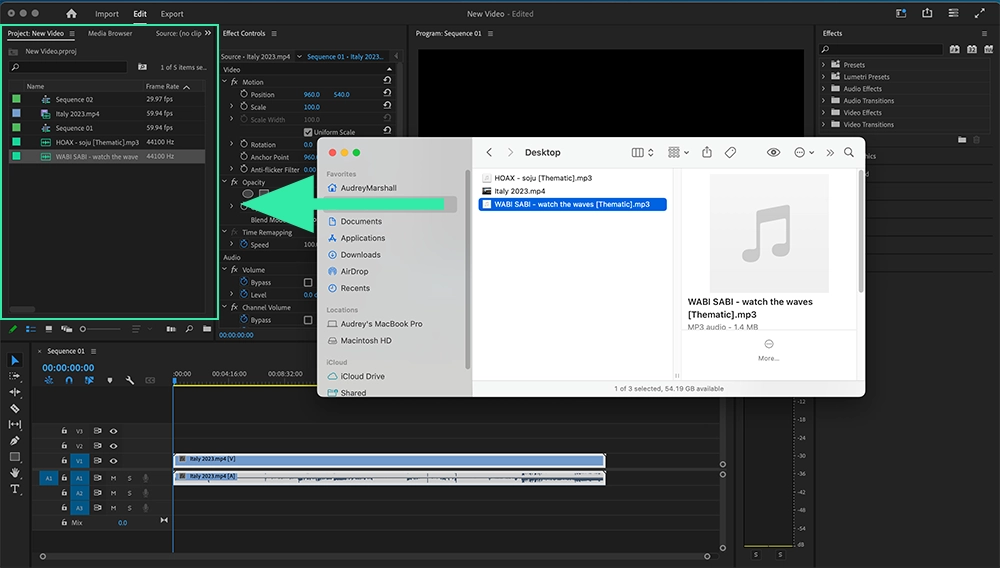Open Premiere Quick Export share icon
The image size is (1000, 568).
click(927, 13)
